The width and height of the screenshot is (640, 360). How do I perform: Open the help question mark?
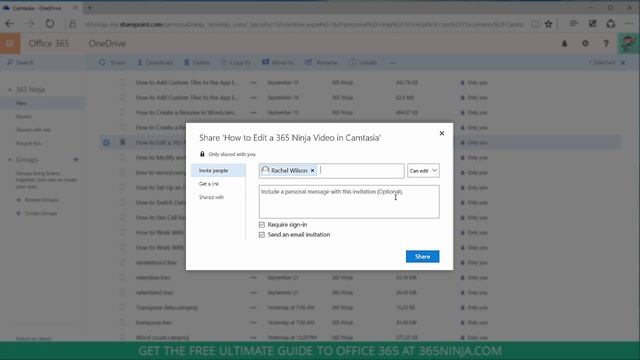pyautogui.click(x=606, y=44)
